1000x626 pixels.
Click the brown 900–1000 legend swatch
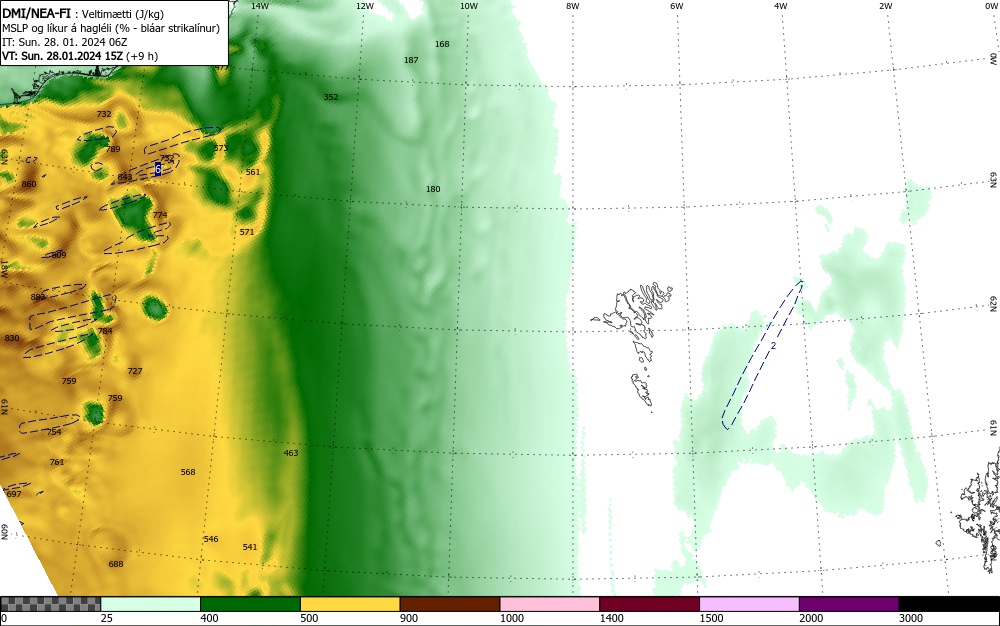point(450,604)
